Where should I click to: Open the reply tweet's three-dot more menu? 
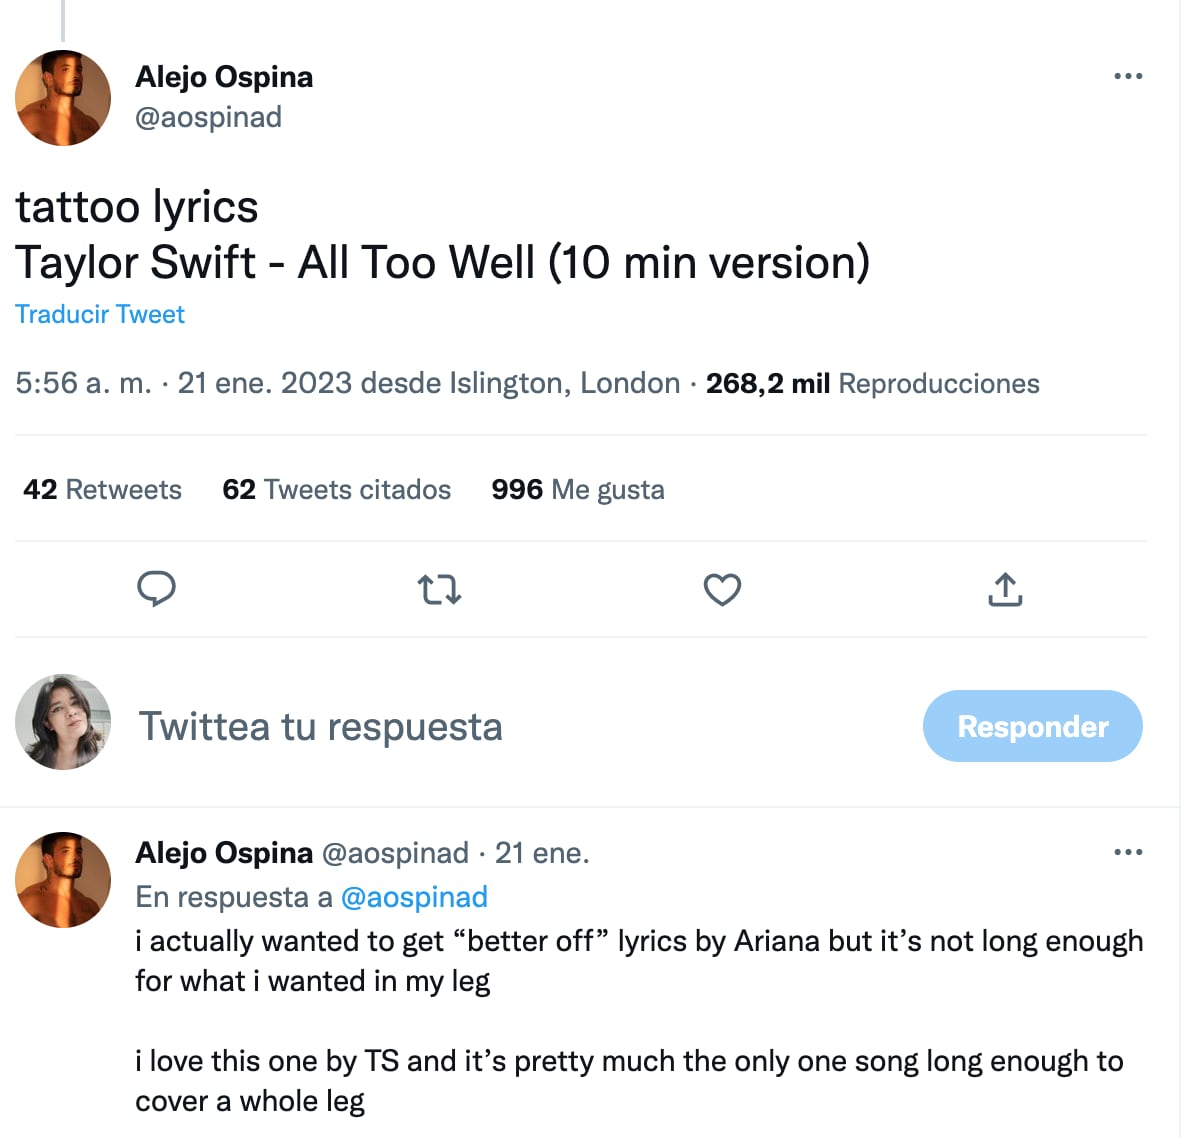(1128, 853)
